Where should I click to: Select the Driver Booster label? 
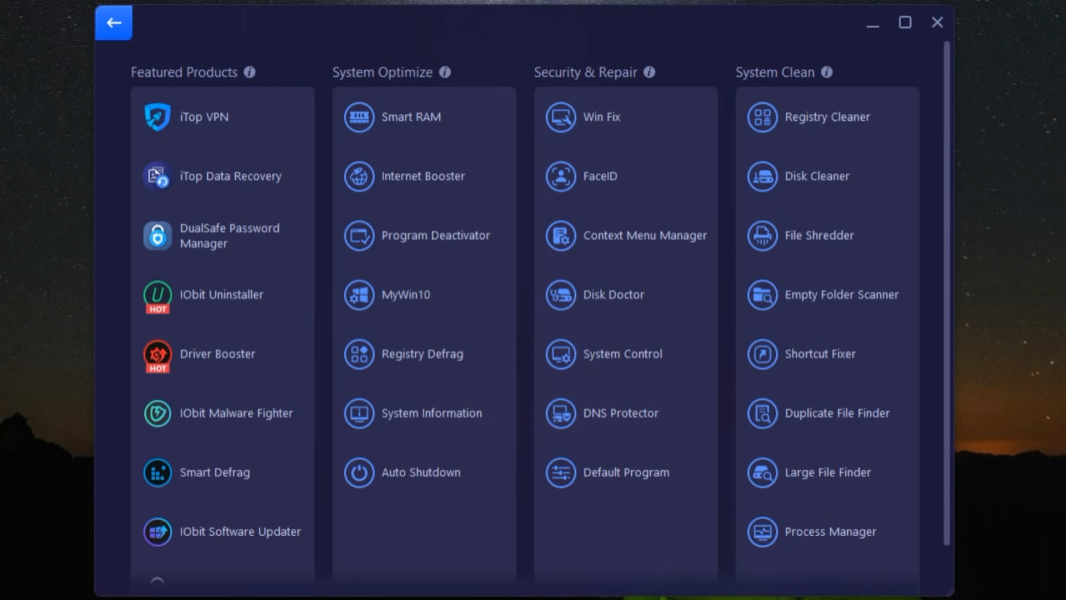218,354
